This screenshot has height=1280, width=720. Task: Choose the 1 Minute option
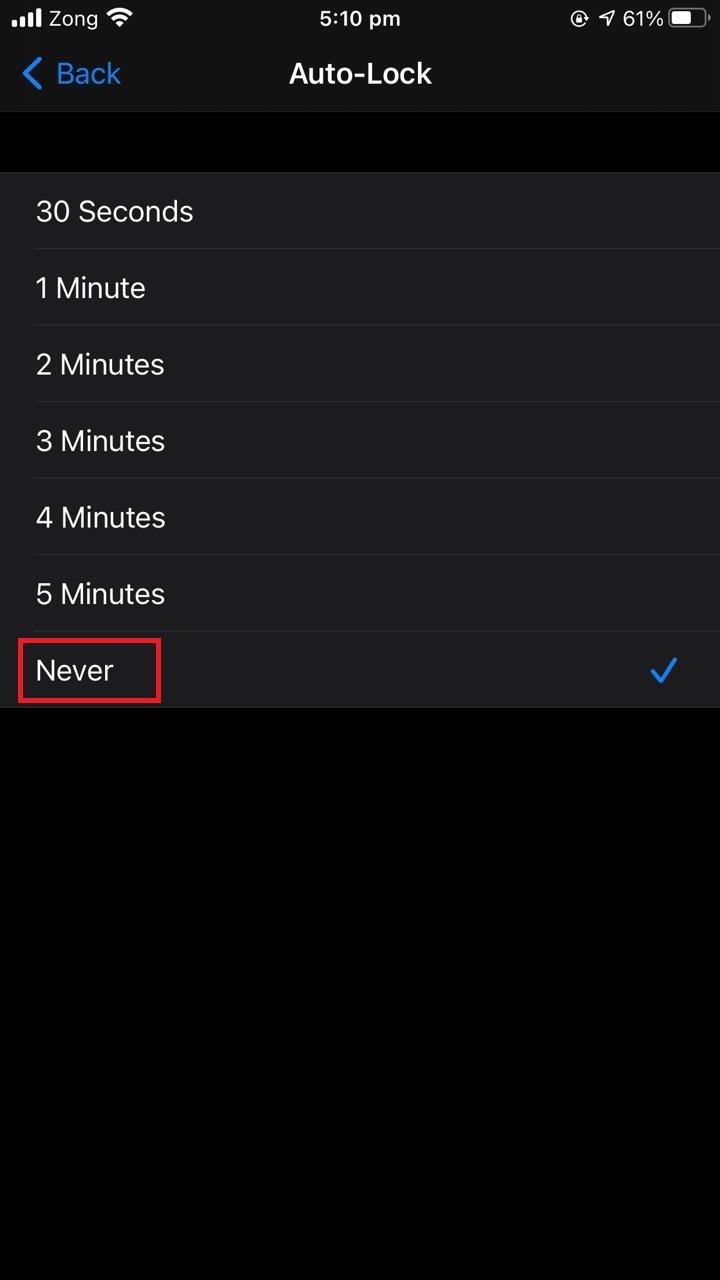pos(360,288)
